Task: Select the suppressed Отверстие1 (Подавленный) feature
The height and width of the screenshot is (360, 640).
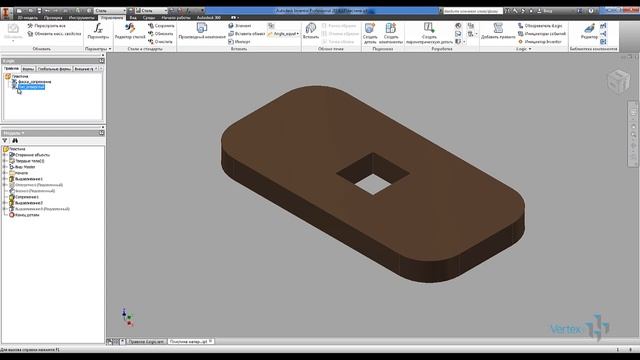Action: (x=39, y=185)
